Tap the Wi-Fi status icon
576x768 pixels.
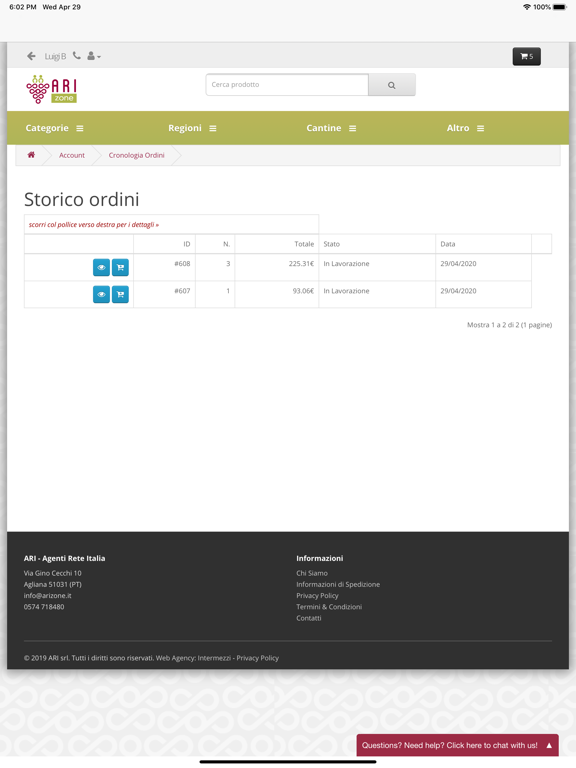(x=527, y=7)
